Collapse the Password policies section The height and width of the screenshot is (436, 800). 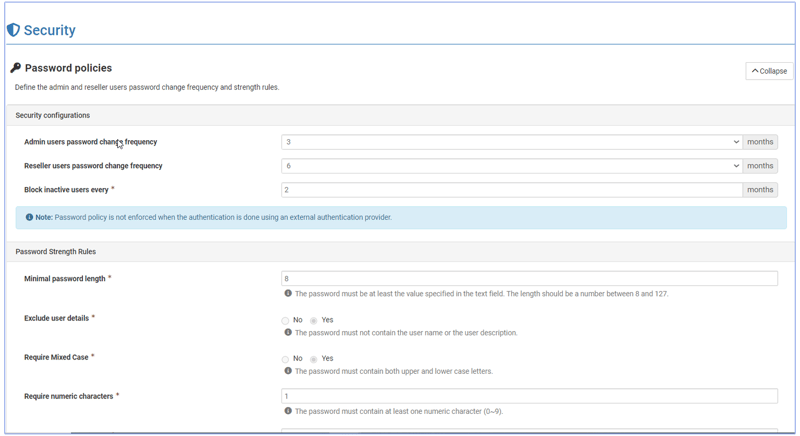coord(769,71)
